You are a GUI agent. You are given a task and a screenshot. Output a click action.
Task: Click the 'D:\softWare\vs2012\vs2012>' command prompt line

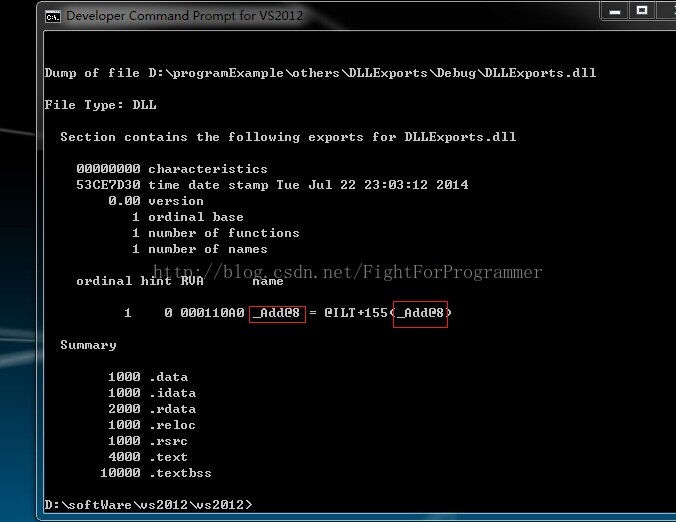click(x=148, y=505)
